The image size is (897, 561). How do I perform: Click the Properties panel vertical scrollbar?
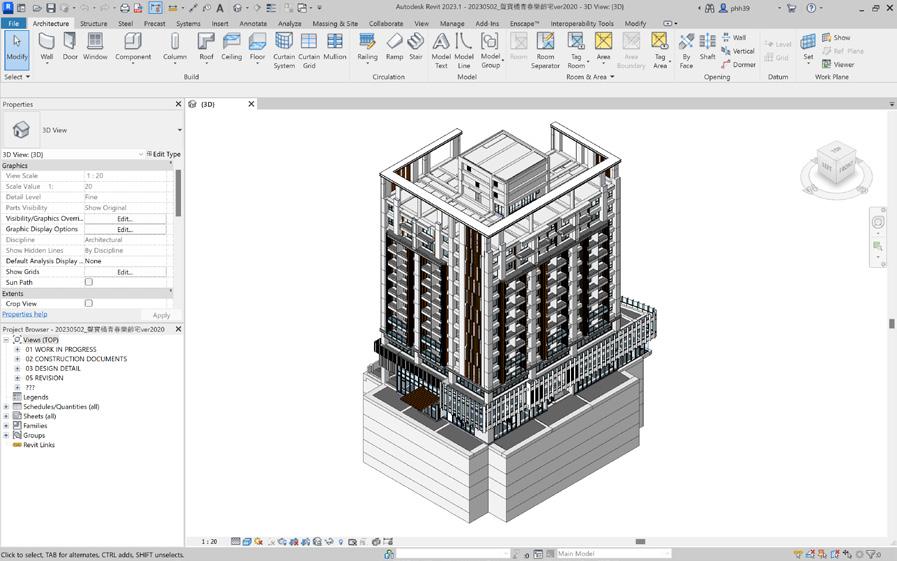pyautogui.click(x=178, y=192)
